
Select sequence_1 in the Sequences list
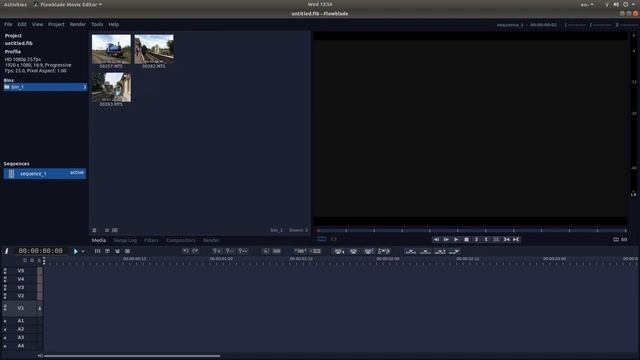[45, 173]
